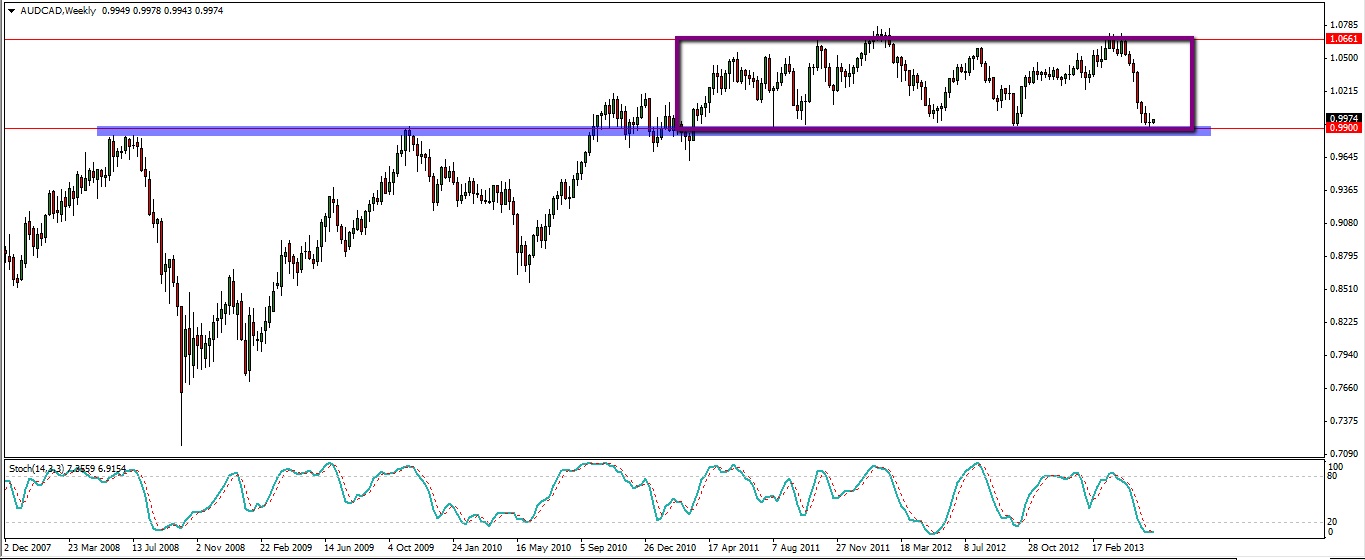Click the 2 Nov 2008 date label
1365x560 pixels.
[x=221, y=548]
